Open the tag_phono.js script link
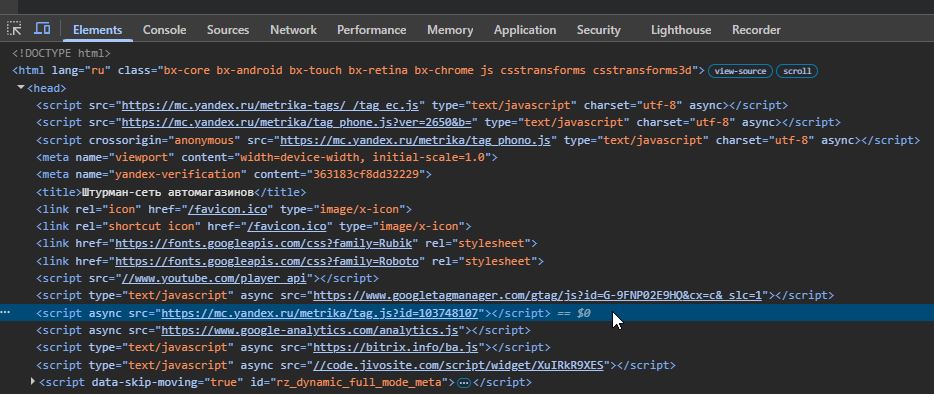Image resolution: width=934 pixels, height=394 pixels. (415, 140)
